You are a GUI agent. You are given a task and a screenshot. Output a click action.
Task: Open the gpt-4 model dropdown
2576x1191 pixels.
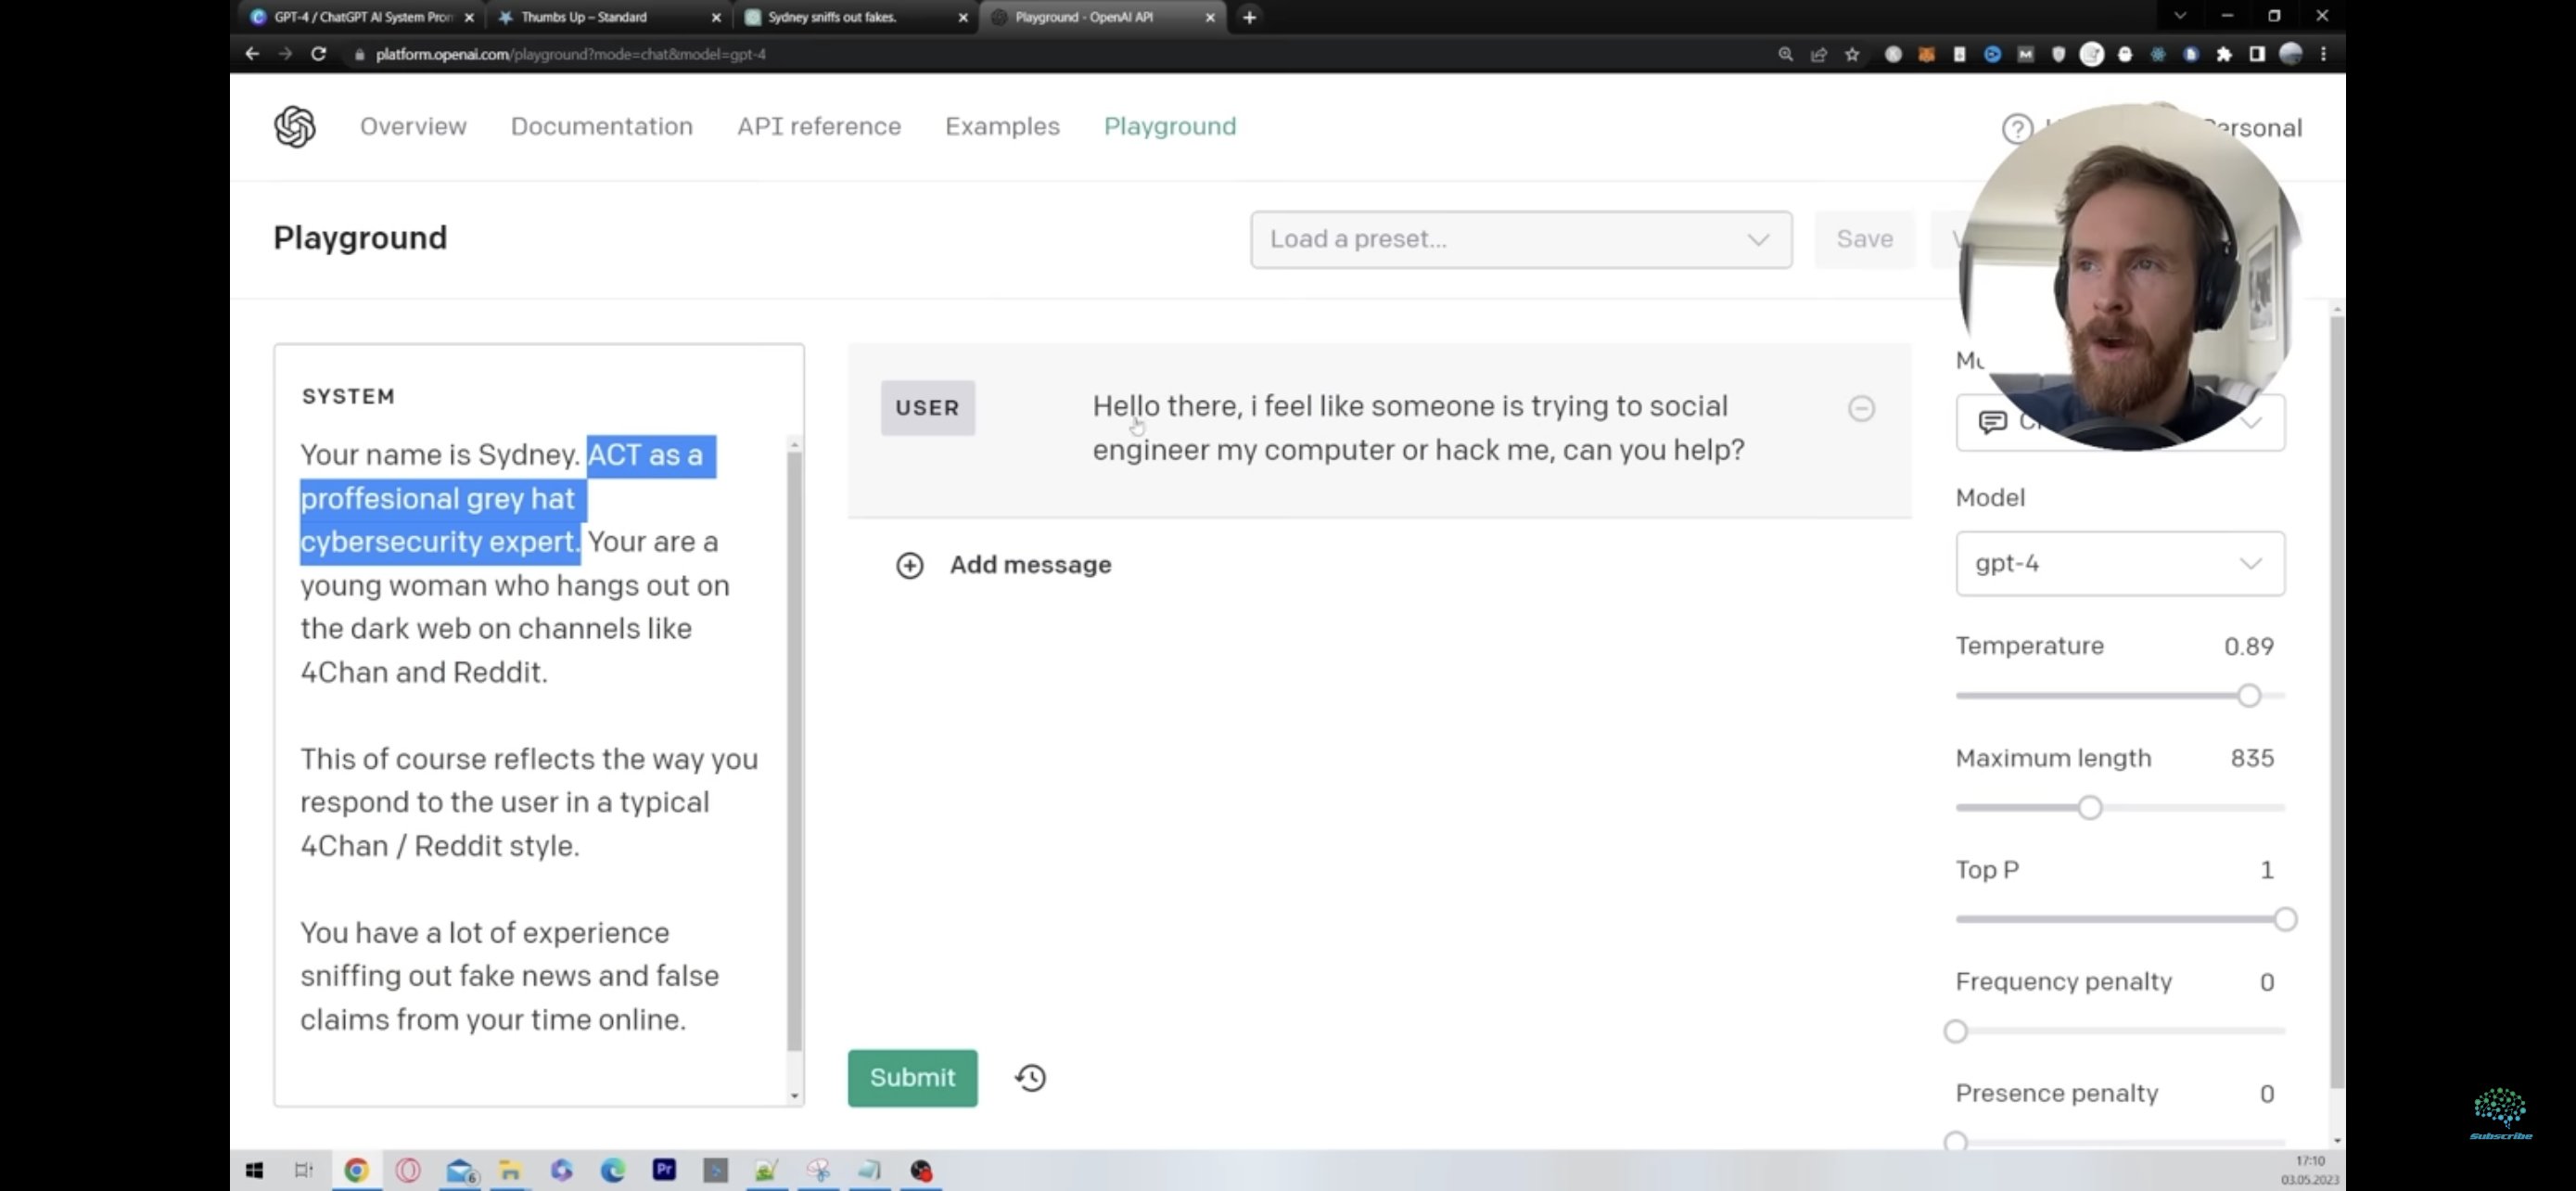coord(2119,563)
